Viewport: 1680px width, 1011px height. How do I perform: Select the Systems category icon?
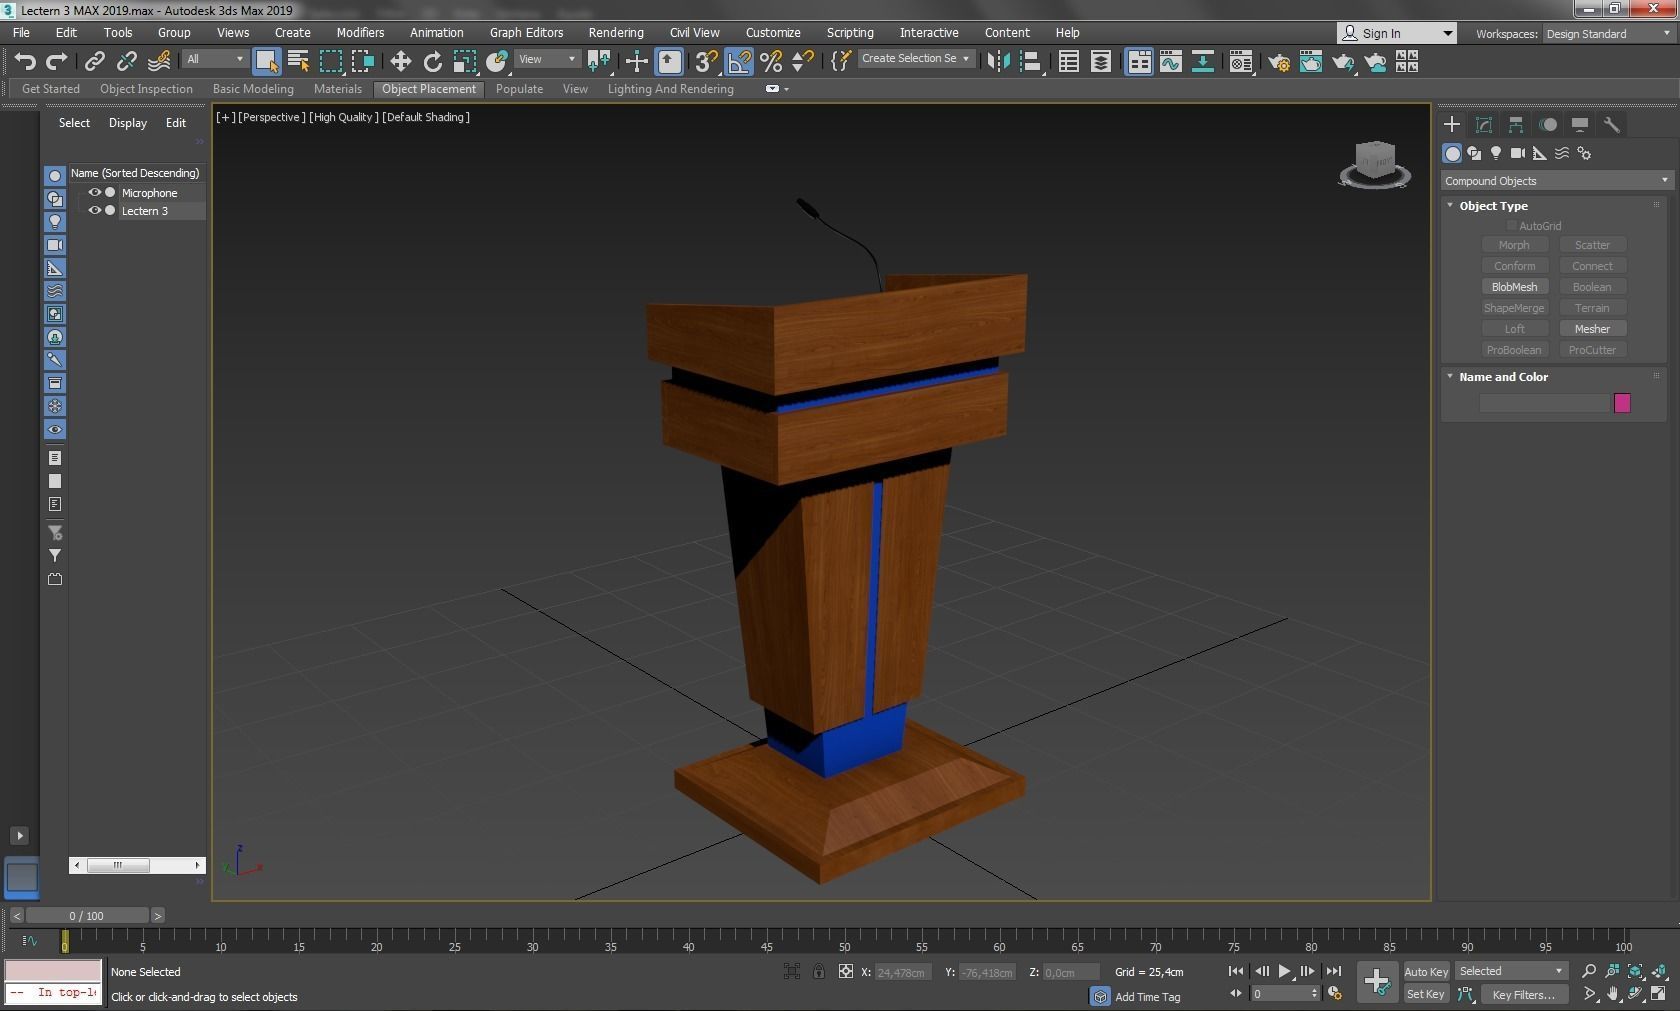(1584, 153)
